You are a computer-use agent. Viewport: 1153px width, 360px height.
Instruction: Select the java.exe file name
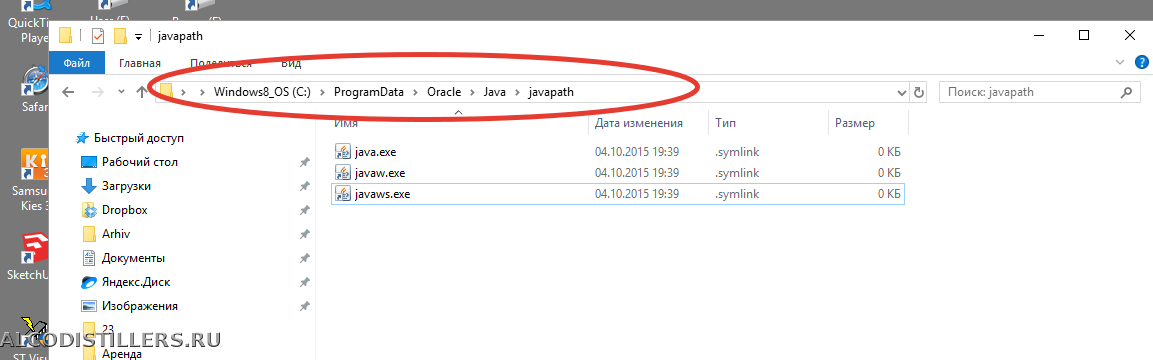[x=375, y=152]
